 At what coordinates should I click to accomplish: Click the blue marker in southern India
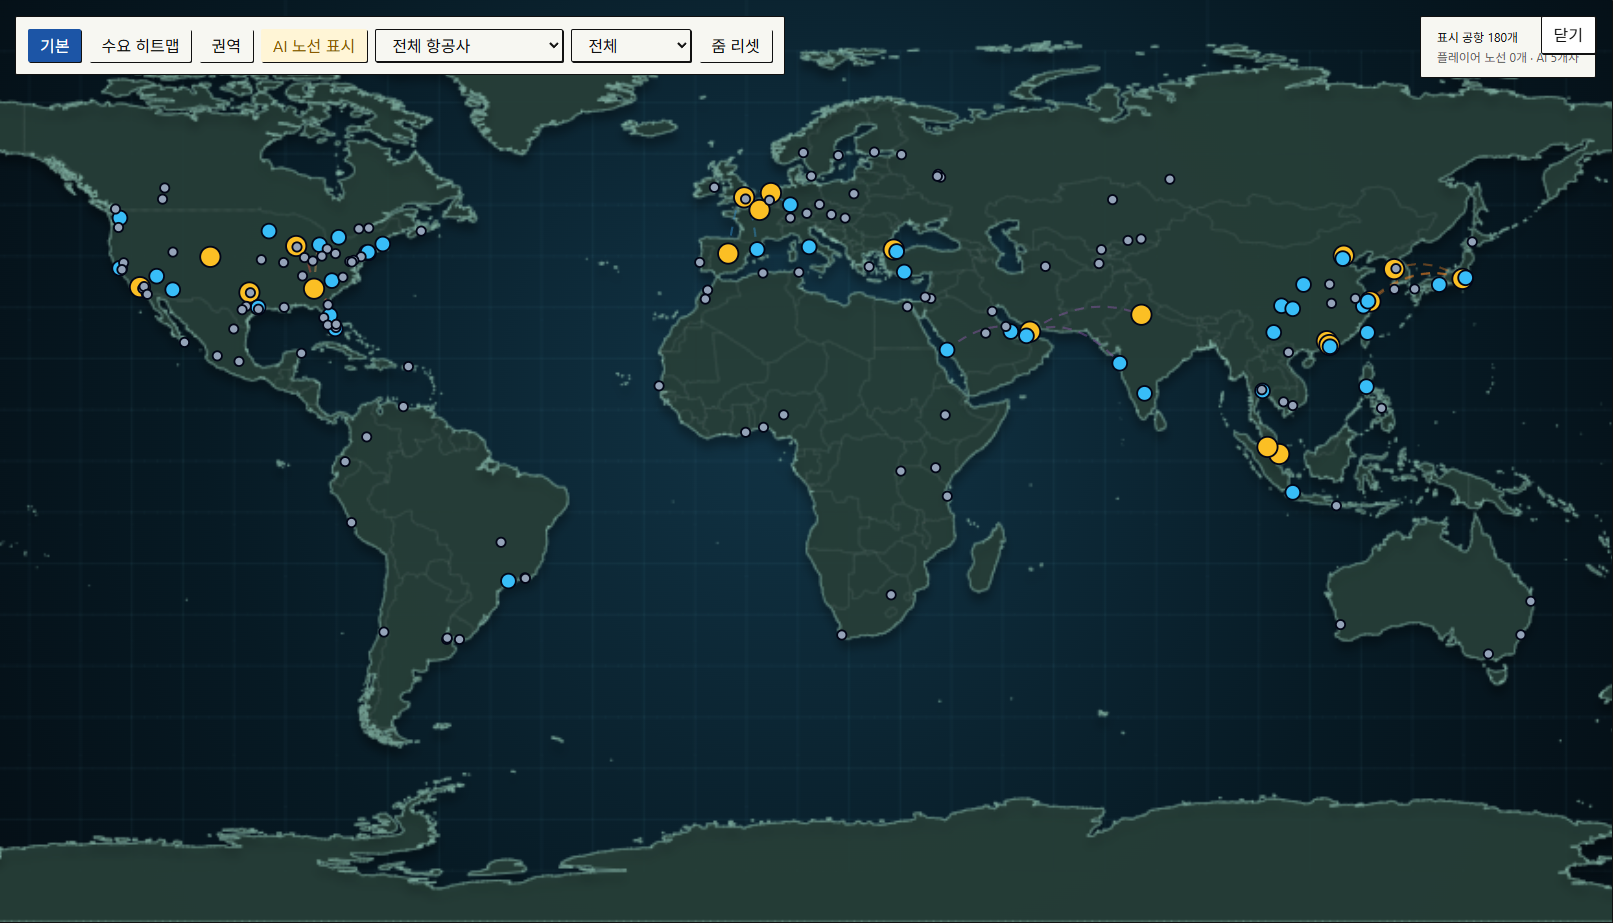[1144, 393]
